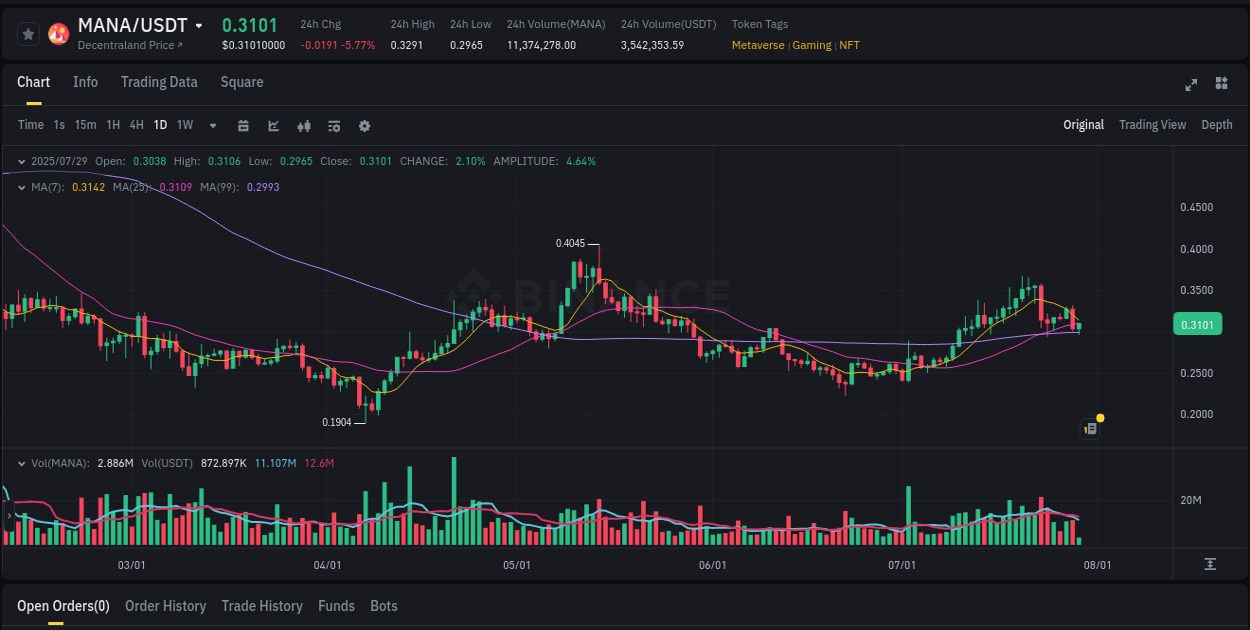
Task: Select the date range calendar icon
Action: (243, 126)
